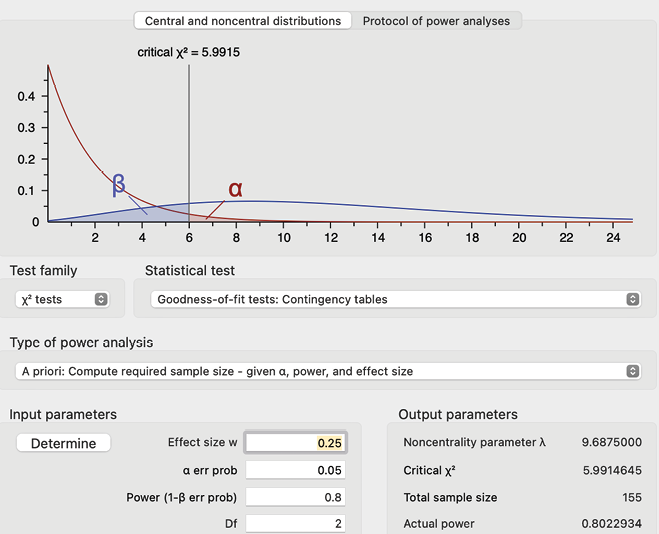
Task: Click the red α label in the plot
Action: [x=236, y=189]
